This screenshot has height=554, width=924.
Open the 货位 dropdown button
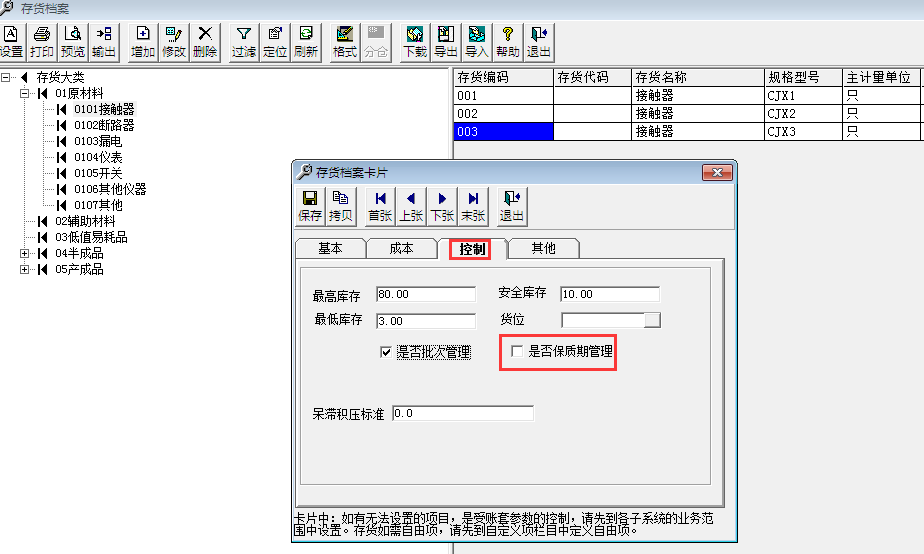pos(652,320)
